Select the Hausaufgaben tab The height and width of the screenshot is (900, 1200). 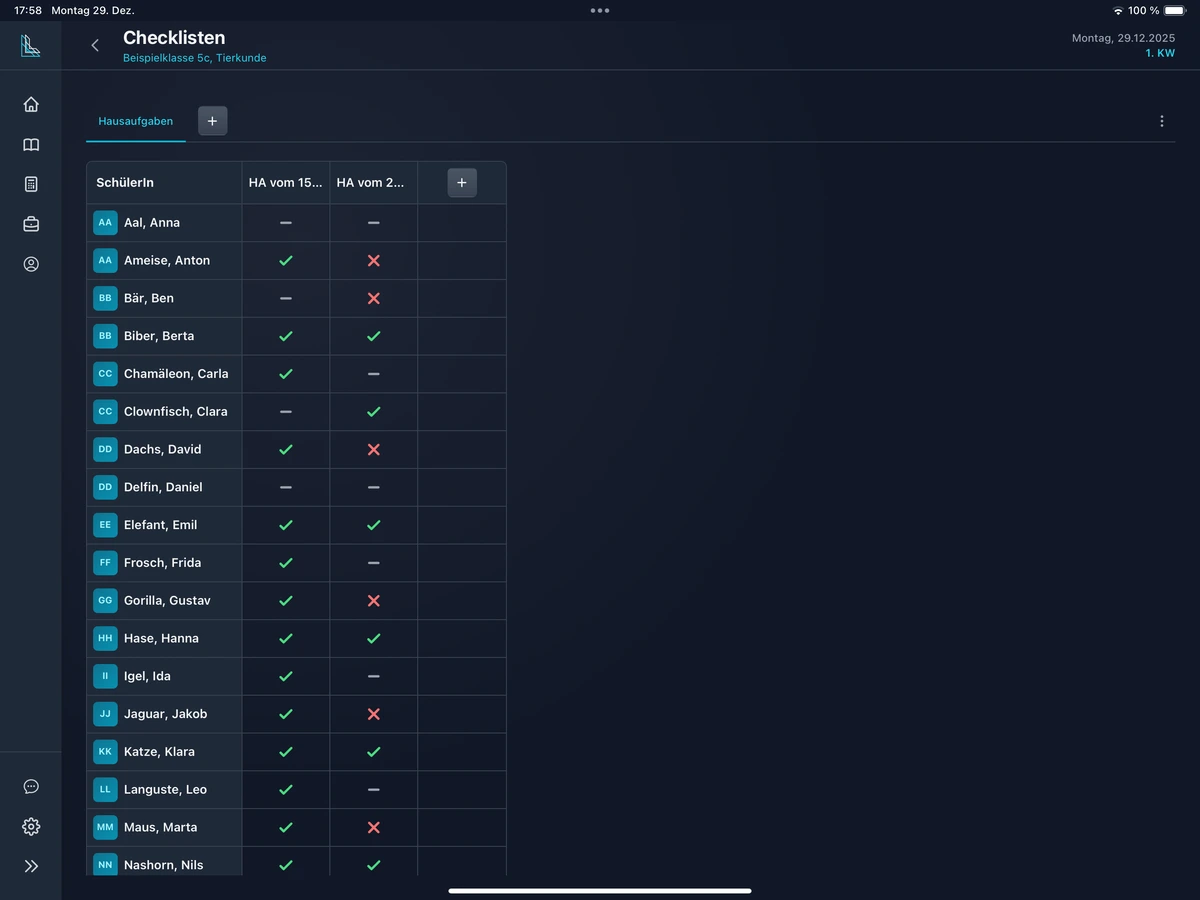coord(136,121)
